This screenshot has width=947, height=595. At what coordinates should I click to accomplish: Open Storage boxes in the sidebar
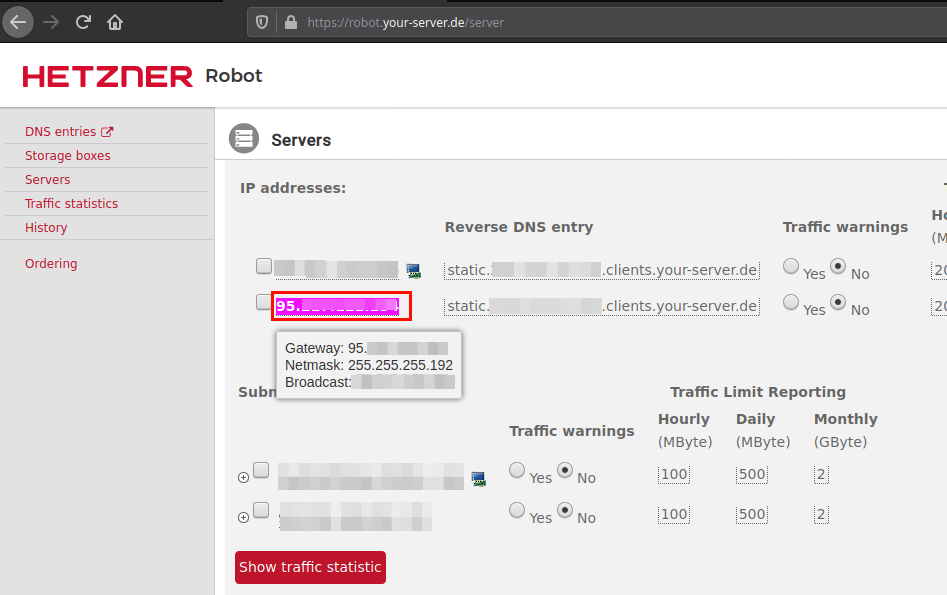[x=68, y=156]
